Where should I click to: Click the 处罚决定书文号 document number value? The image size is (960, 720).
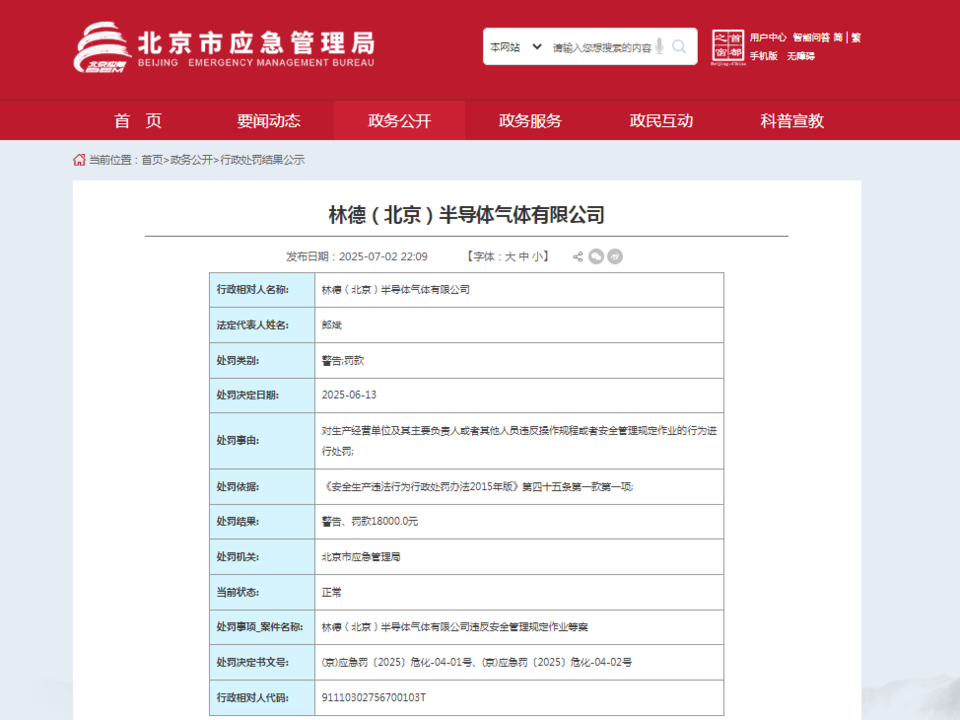[477, 662]
